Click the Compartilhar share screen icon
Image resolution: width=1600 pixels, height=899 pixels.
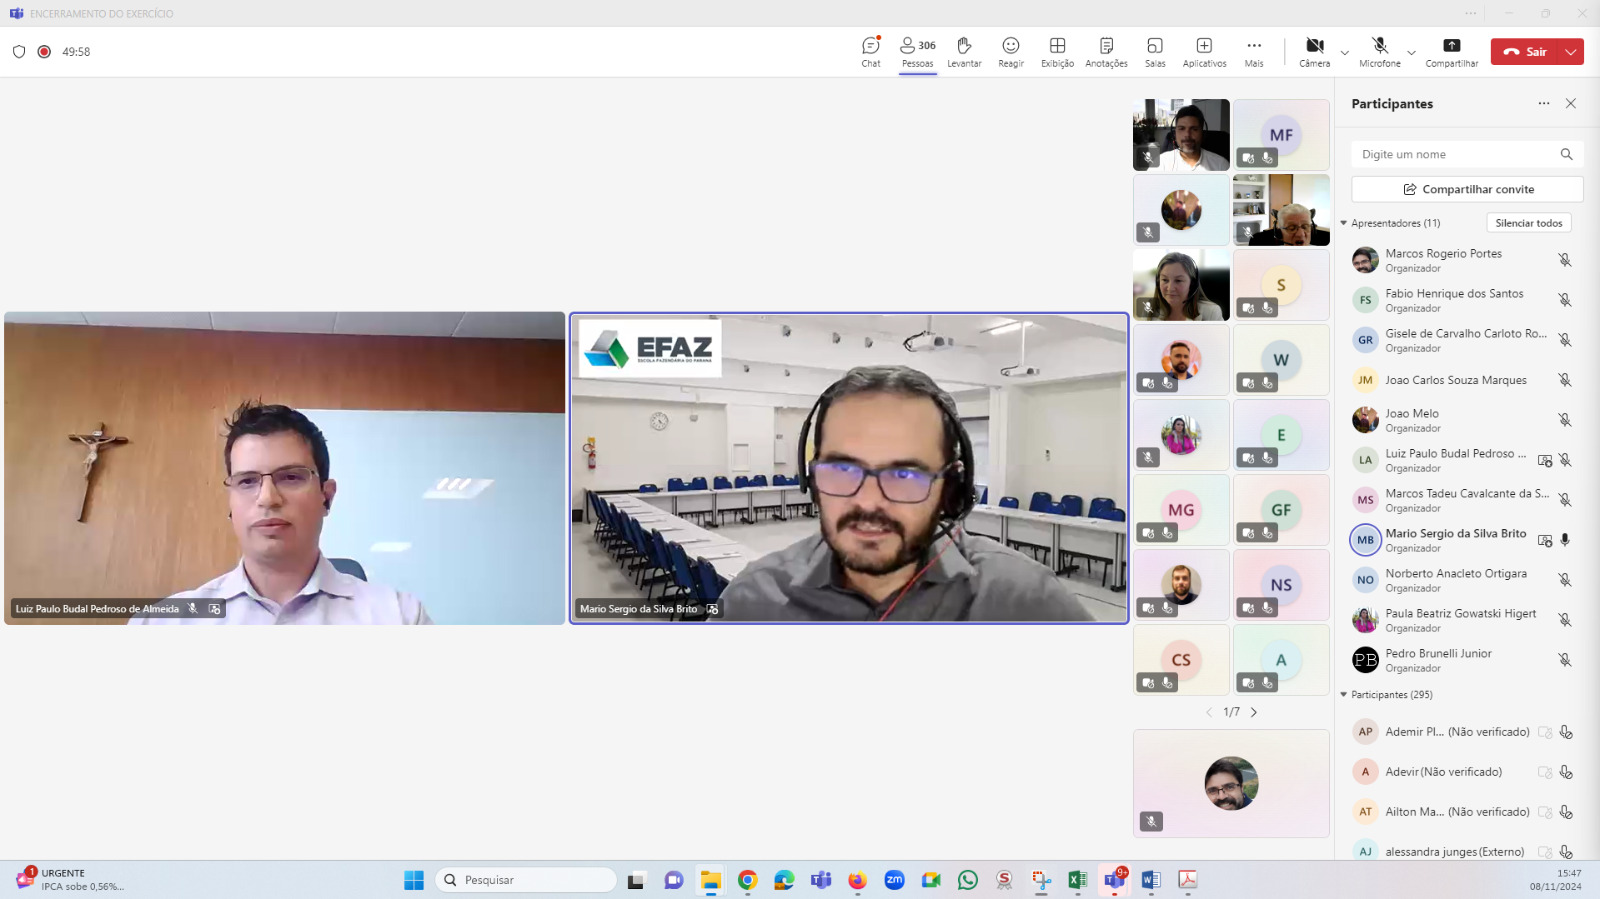[1451, 52]
